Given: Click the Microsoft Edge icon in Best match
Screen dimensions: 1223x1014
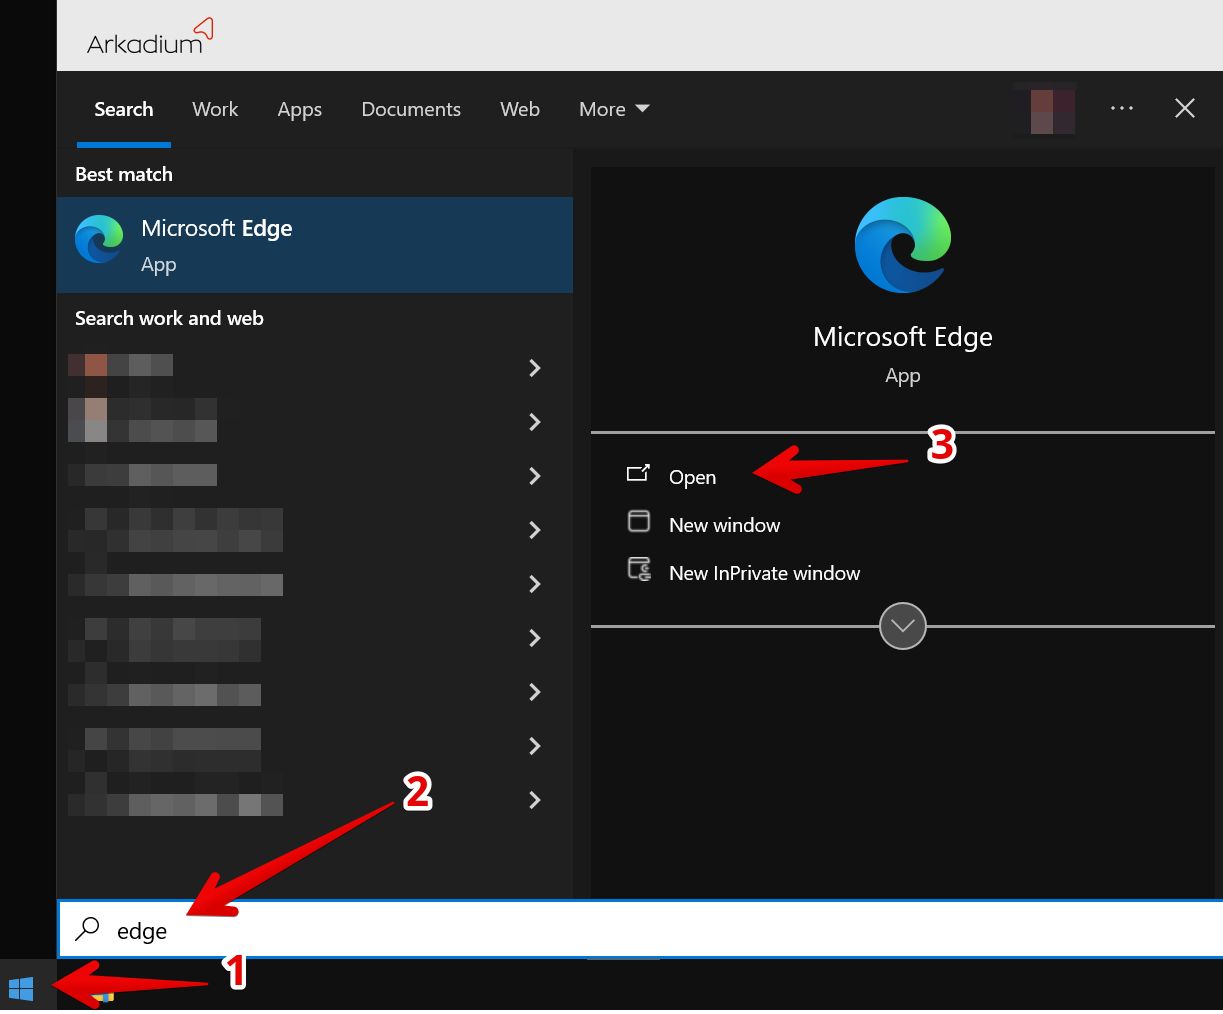Looking at the screenshot, I should tap(100, 240).
